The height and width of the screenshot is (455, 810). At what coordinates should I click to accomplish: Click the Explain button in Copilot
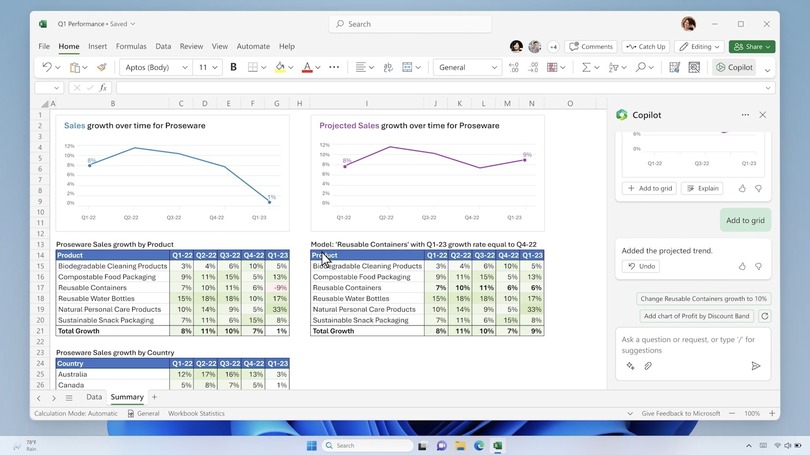[x=703, y=189]
